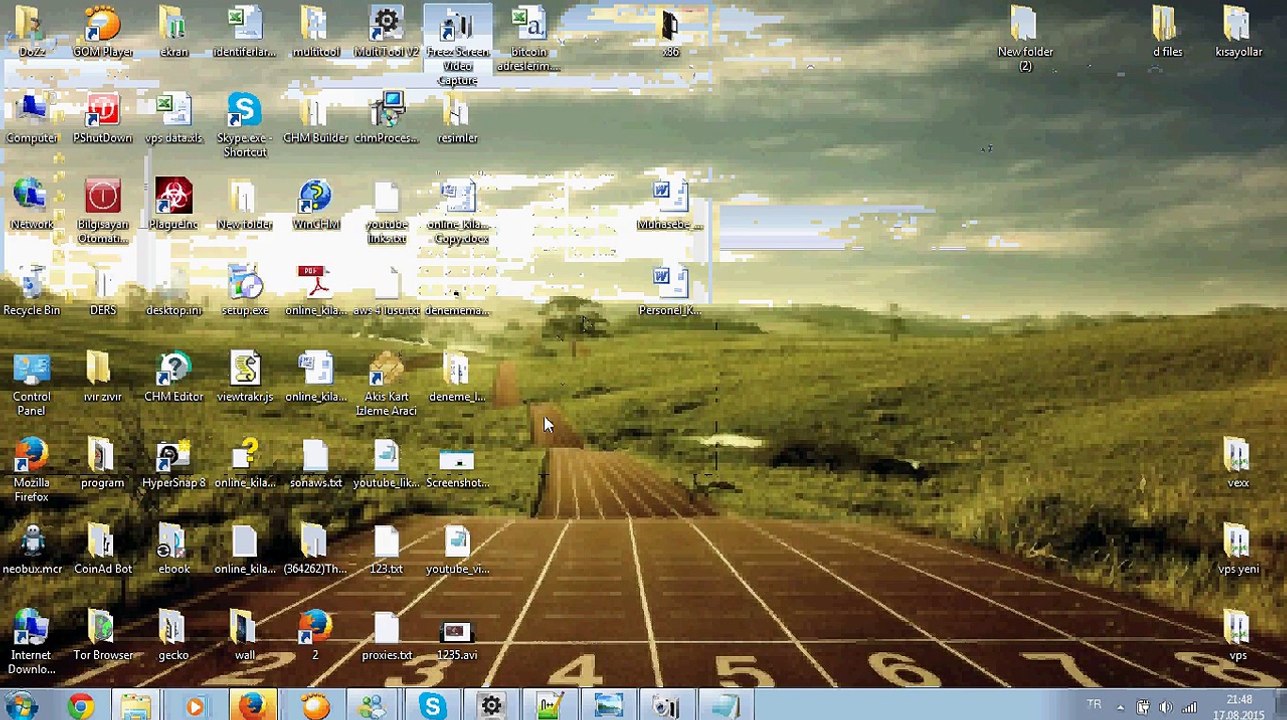1287x720 pixels.
Task: Select Akis Kart Izleme Araci shortcut
Action: coord(386,385)
